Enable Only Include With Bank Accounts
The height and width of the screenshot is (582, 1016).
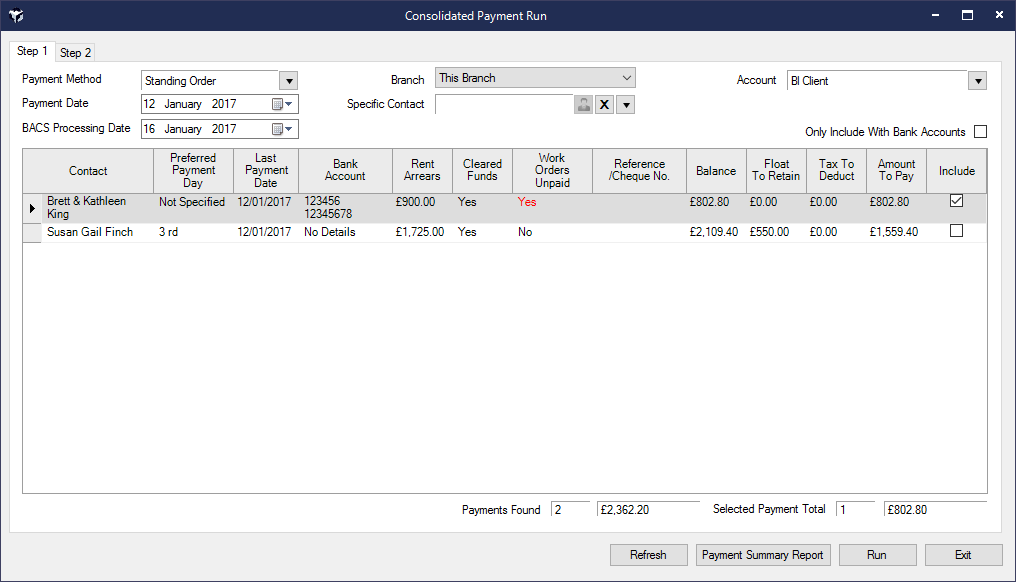[980, 132]
